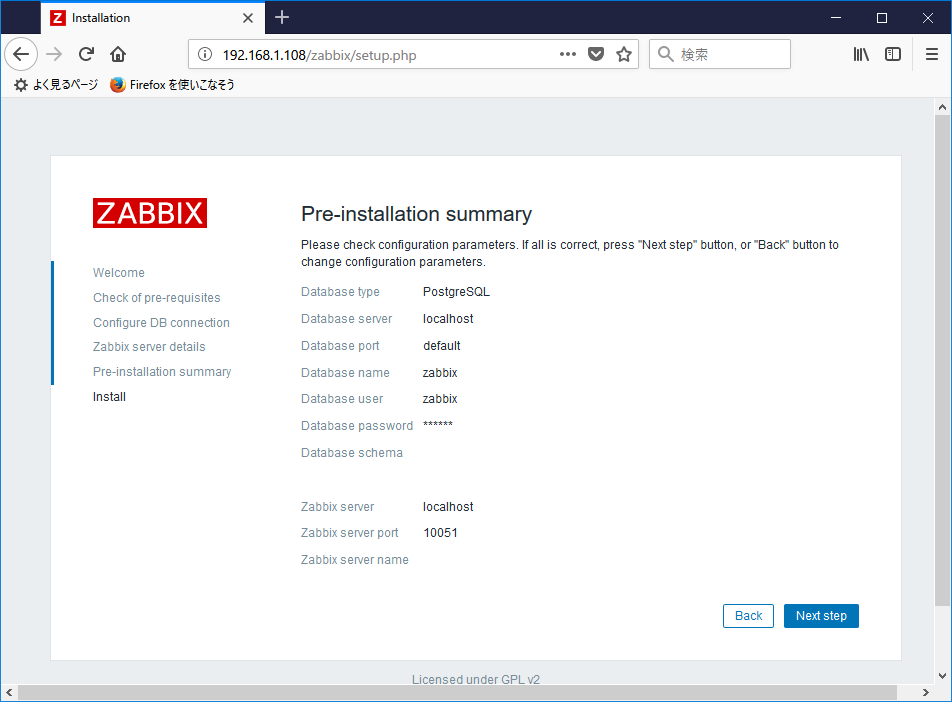Open the page actions menu with three dots
The image size is (952, 702).
(567, 54)
